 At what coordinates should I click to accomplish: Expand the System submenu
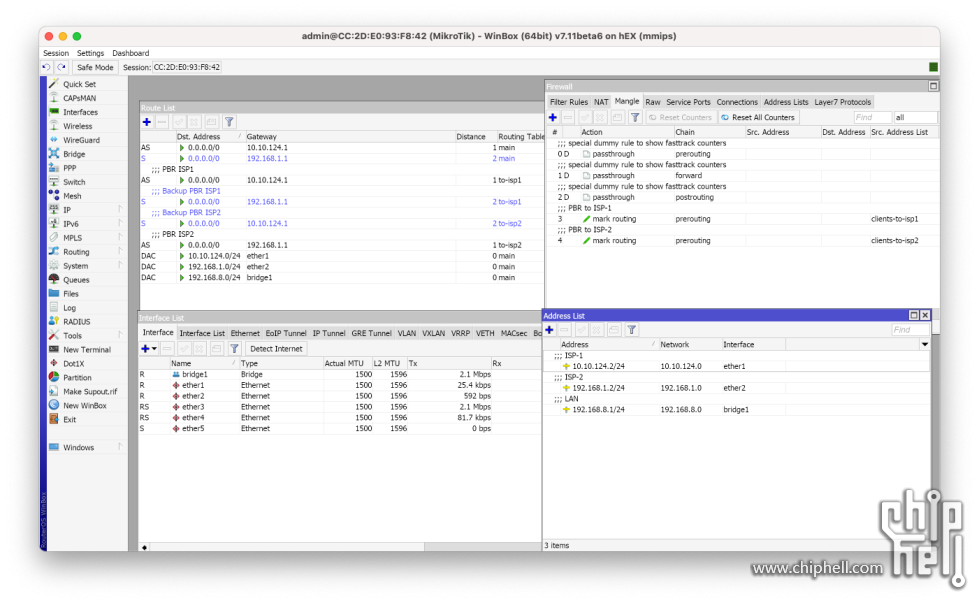(120, 265)
